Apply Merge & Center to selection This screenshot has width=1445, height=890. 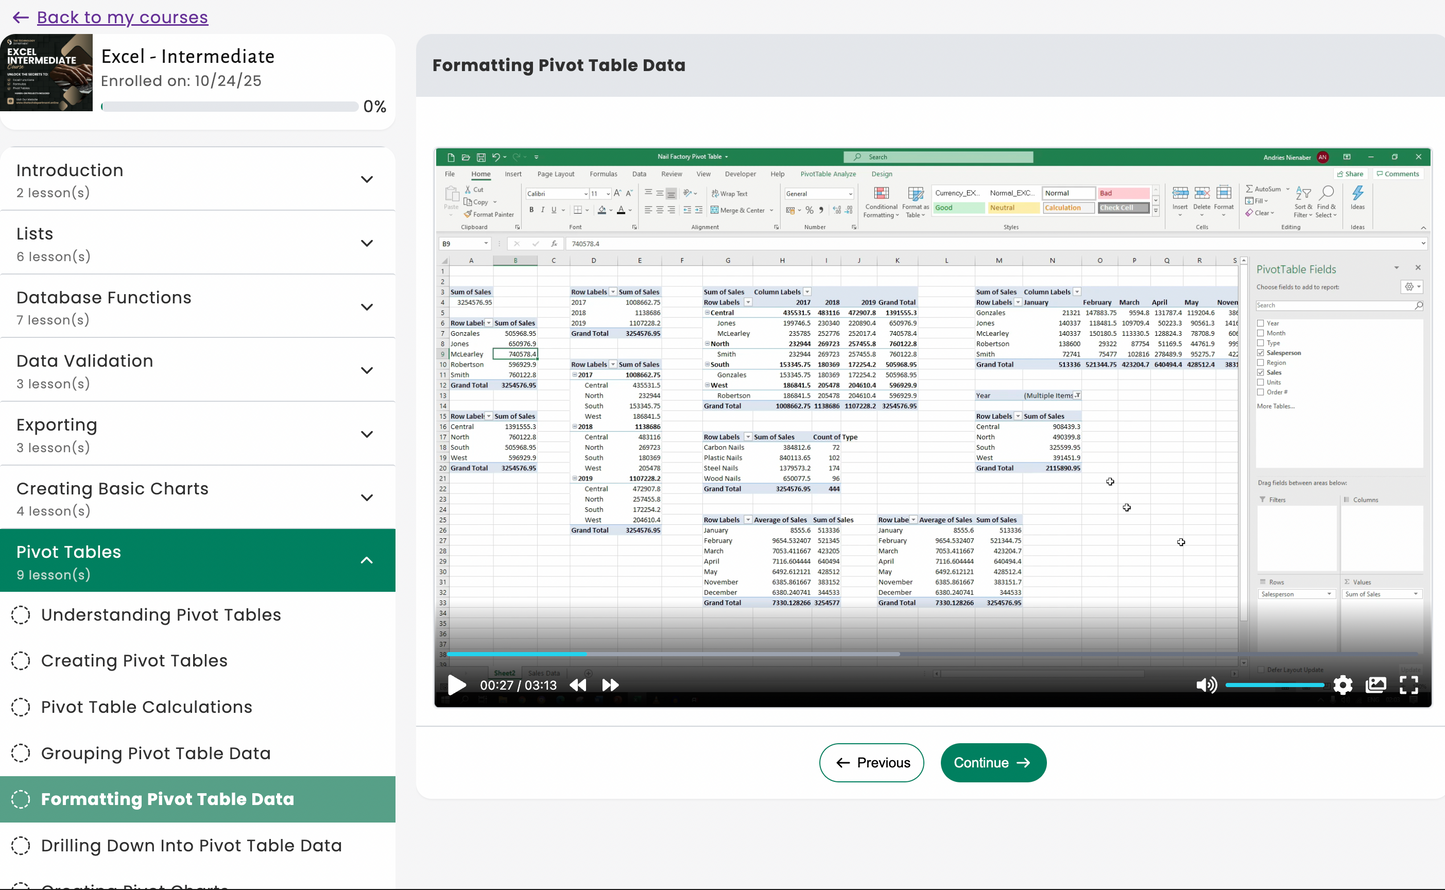743,210
